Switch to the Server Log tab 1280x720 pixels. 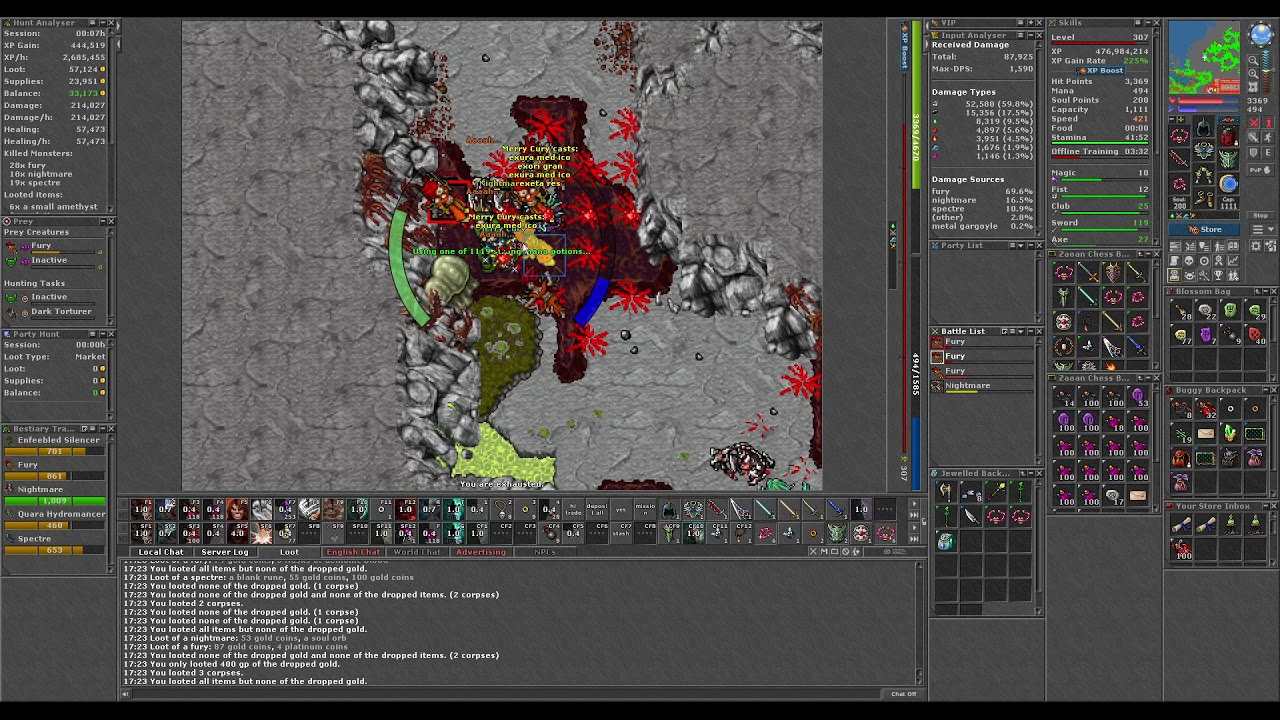point(225,552)
